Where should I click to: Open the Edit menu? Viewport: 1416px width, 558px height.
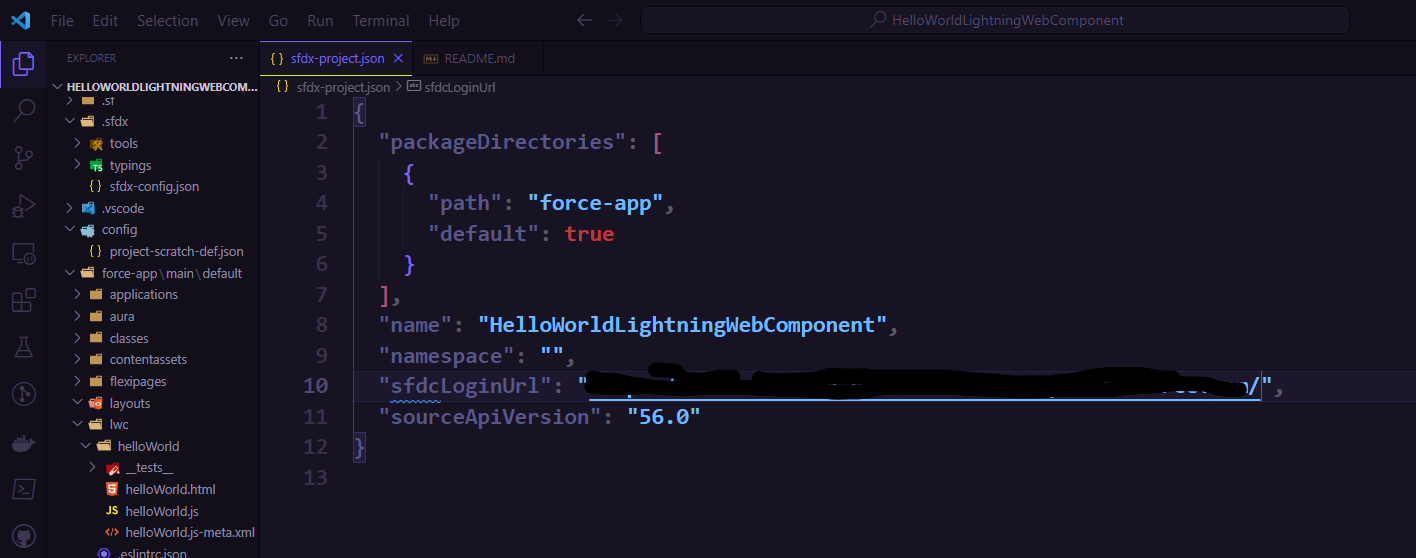104,20
